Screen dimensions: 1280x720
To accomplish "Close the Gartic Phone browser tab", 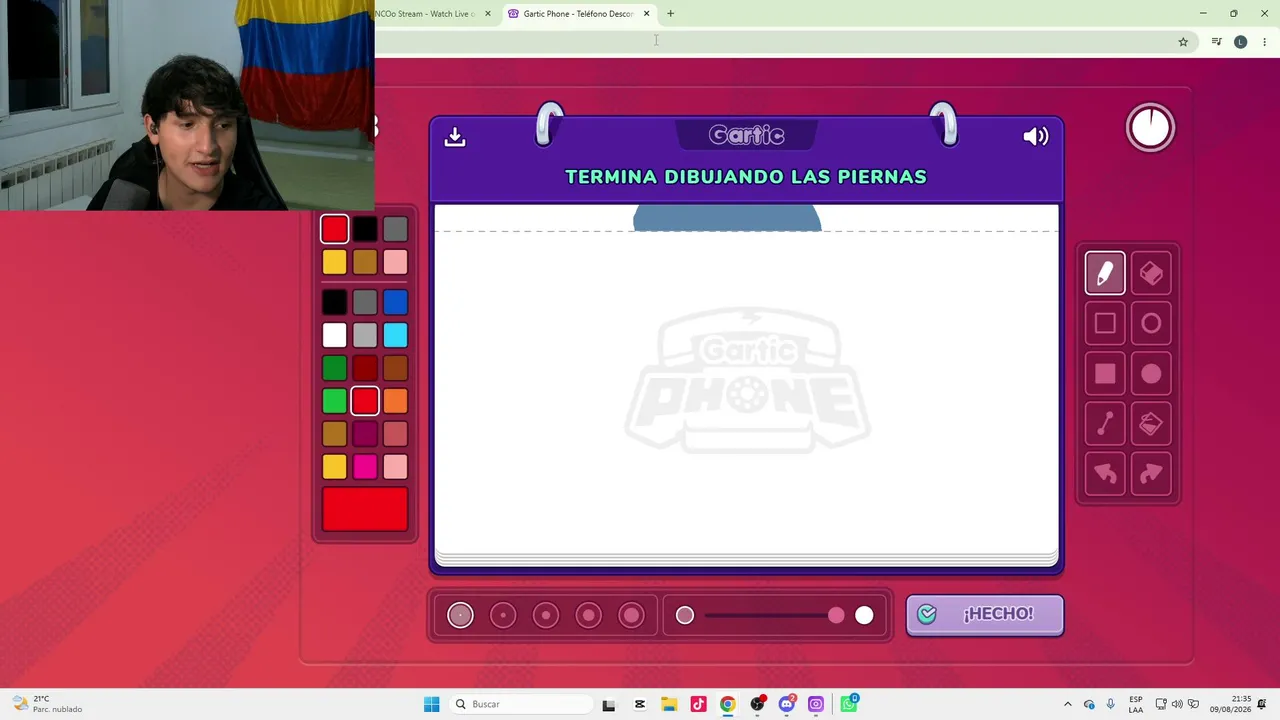I will 647,14.
